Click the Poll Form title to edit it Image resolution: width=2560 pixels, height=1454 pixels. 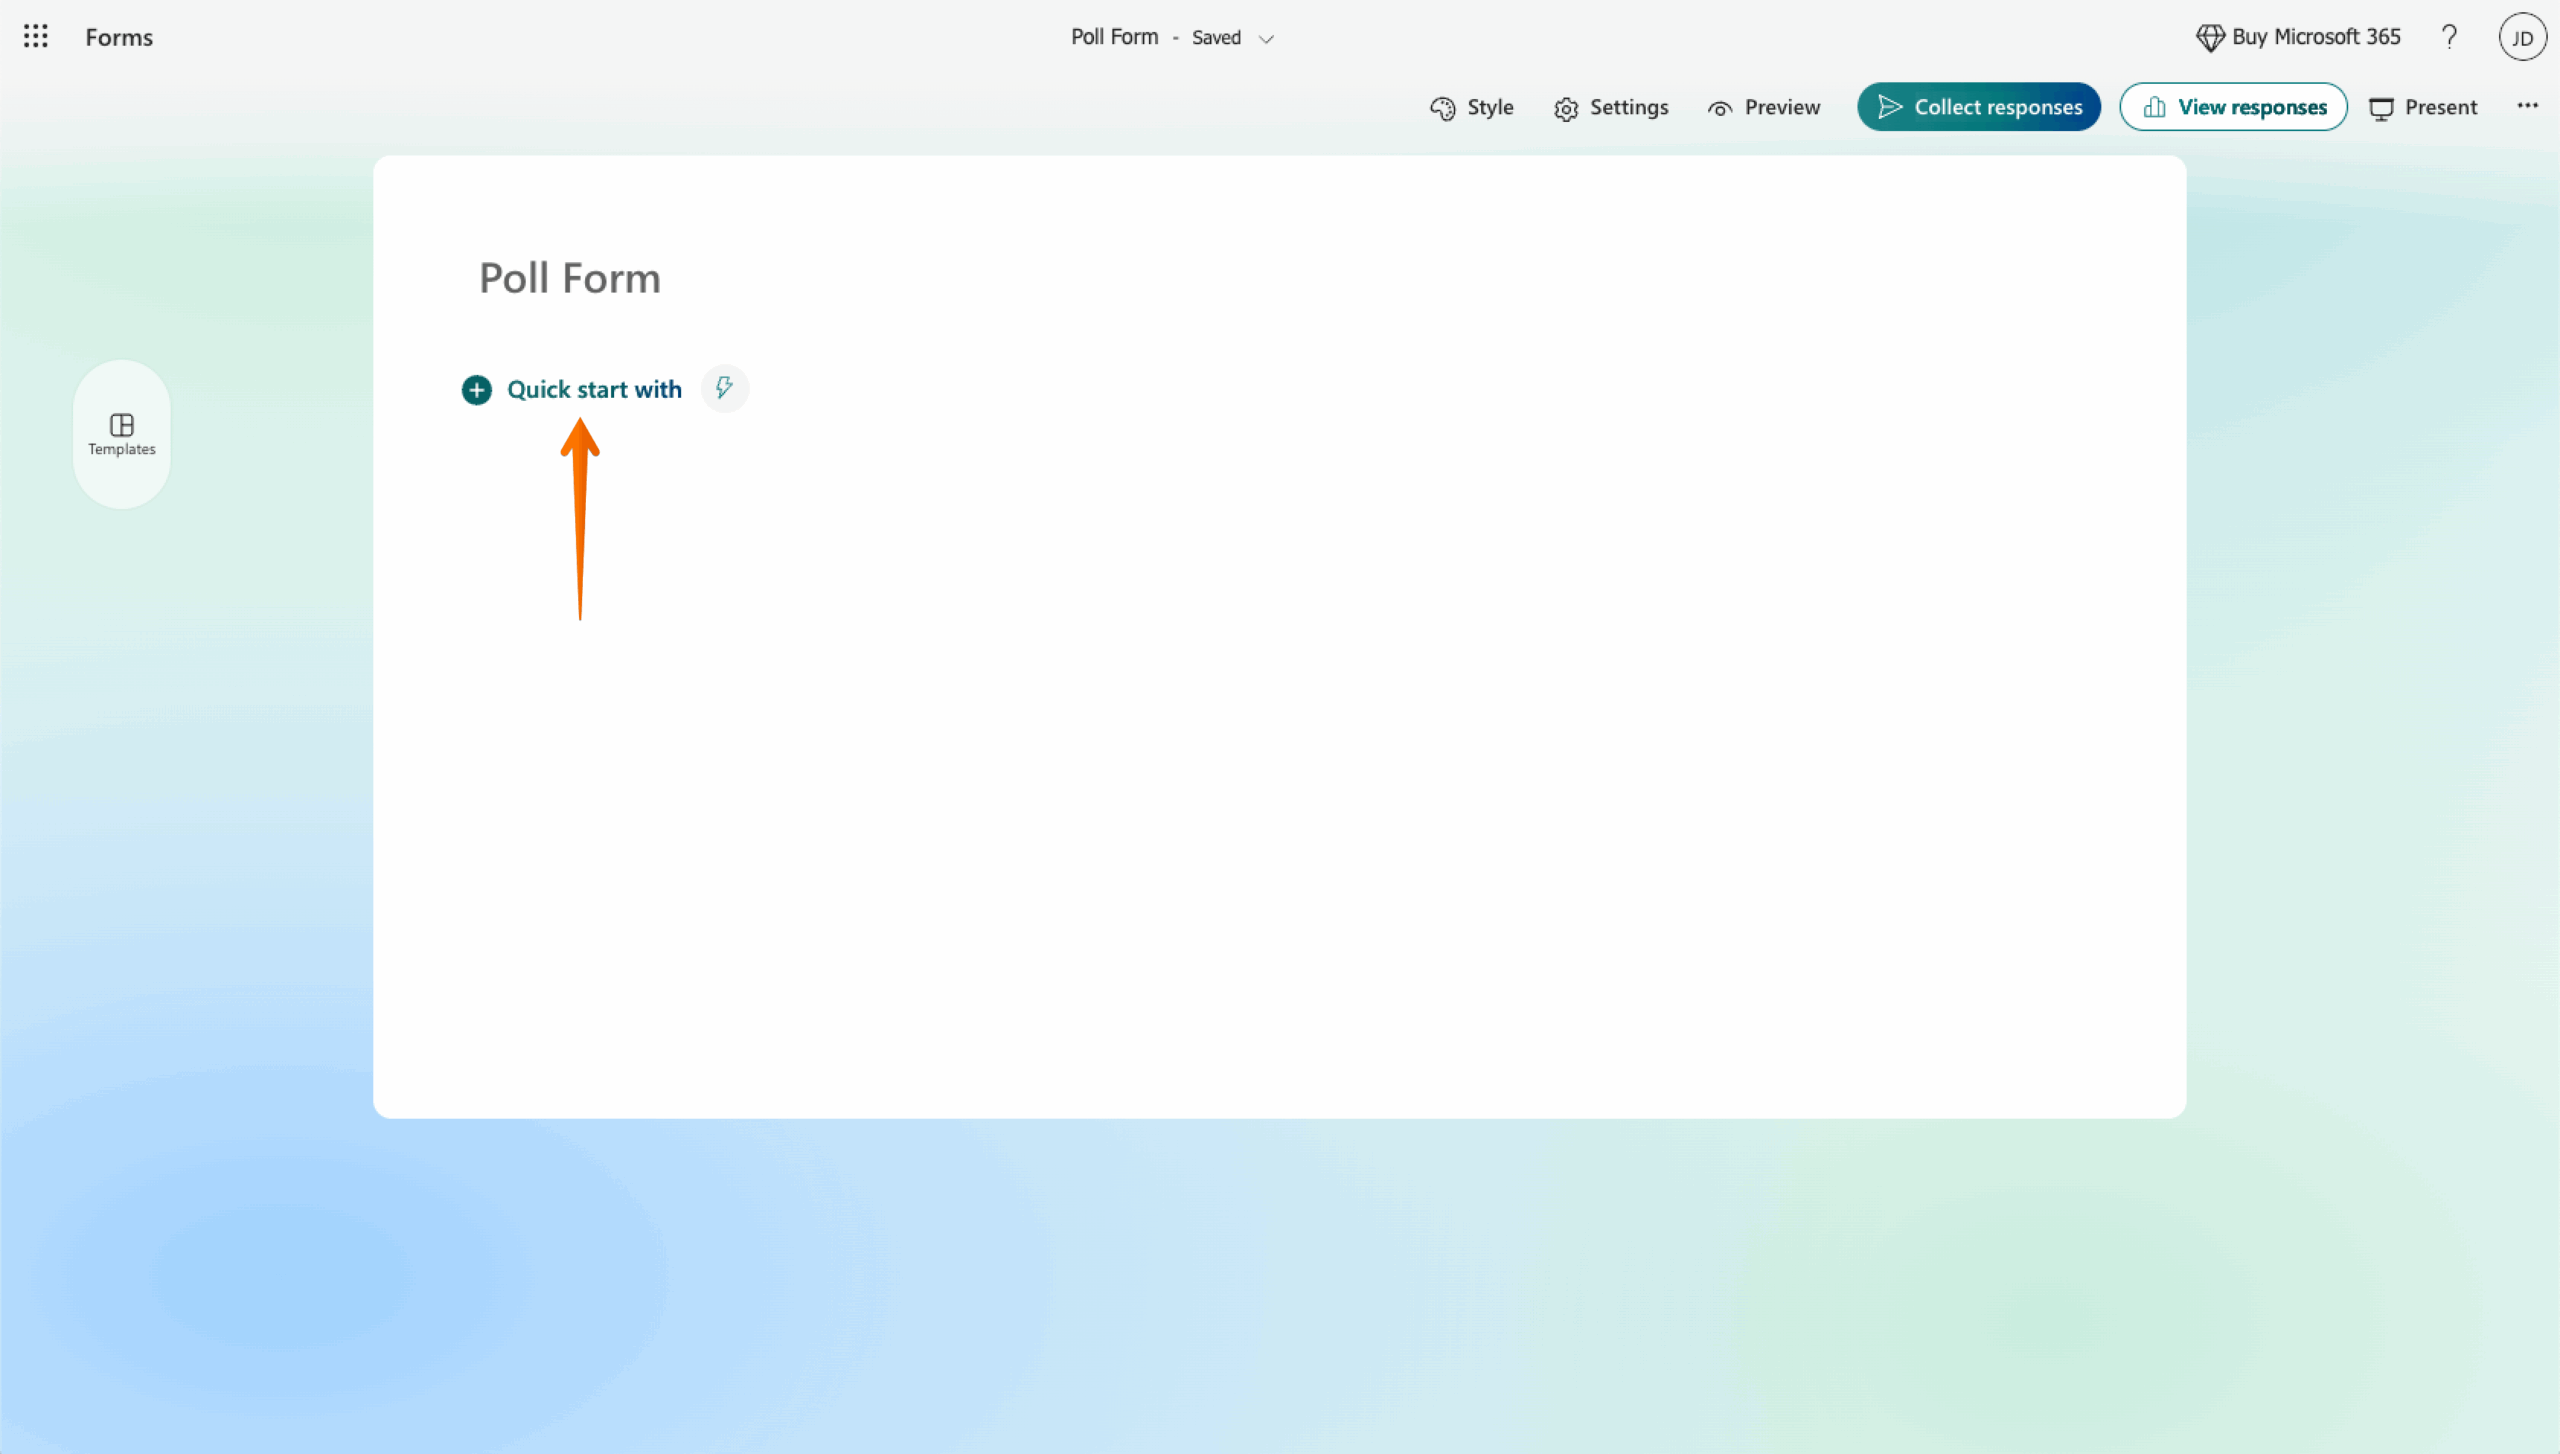(569, 277)
